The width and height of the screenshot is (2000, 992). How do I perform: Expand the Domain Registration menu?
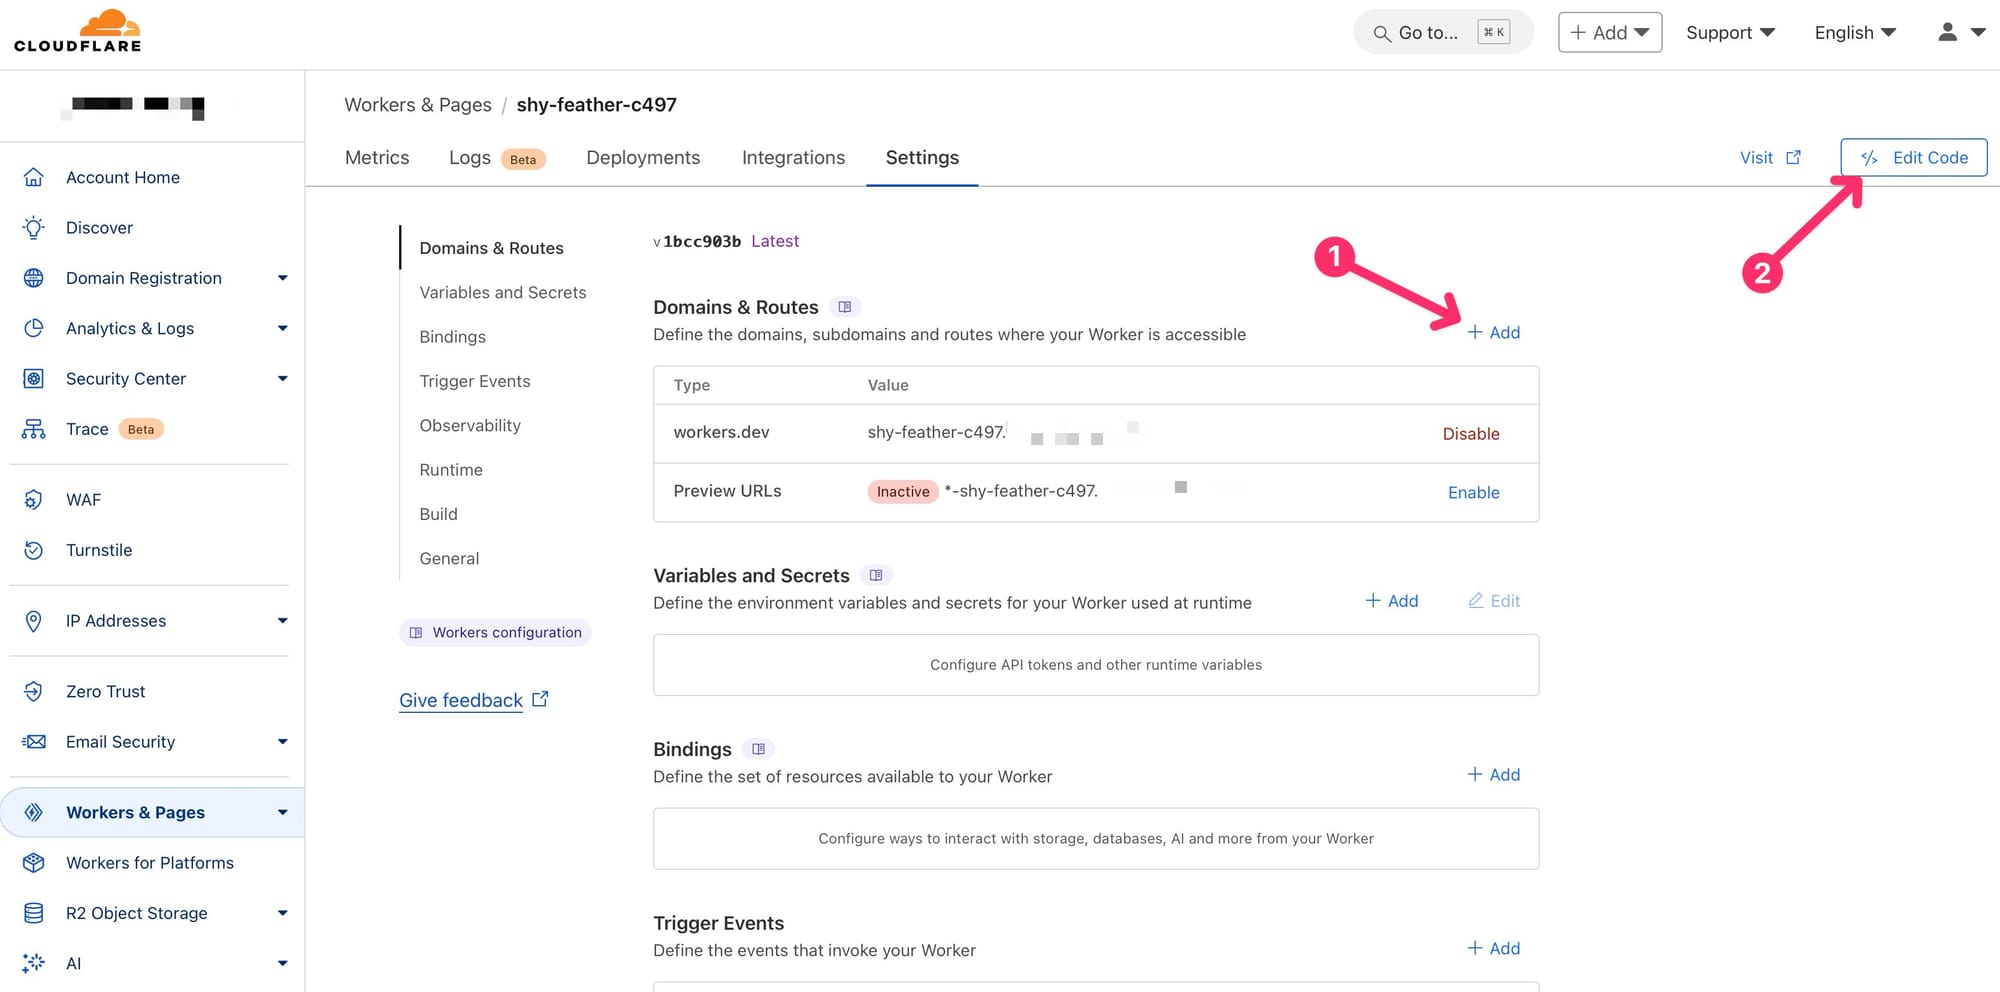tap(282, 278)
